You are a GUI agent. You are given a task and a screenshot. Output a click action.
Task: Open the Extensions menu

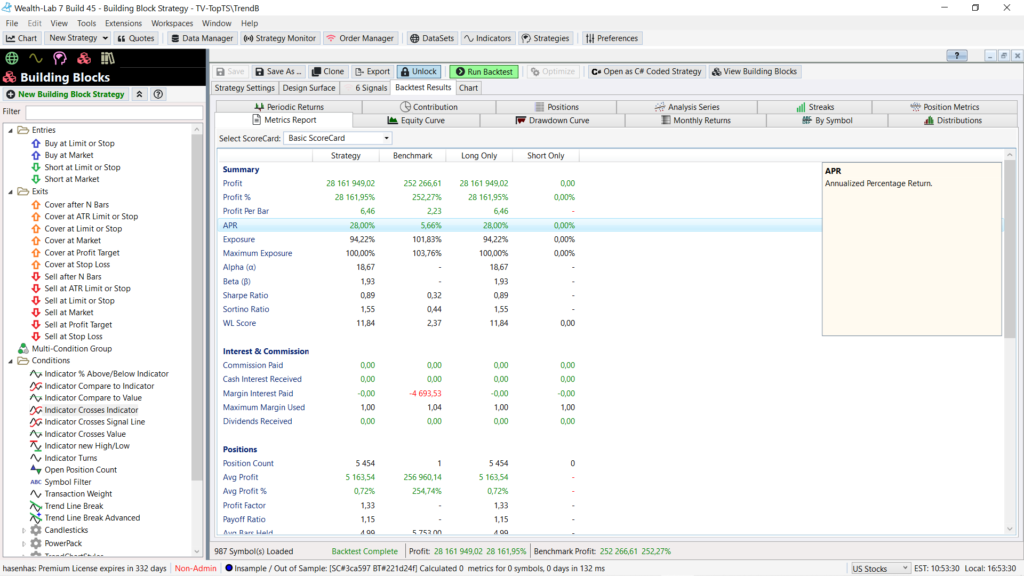123,23
